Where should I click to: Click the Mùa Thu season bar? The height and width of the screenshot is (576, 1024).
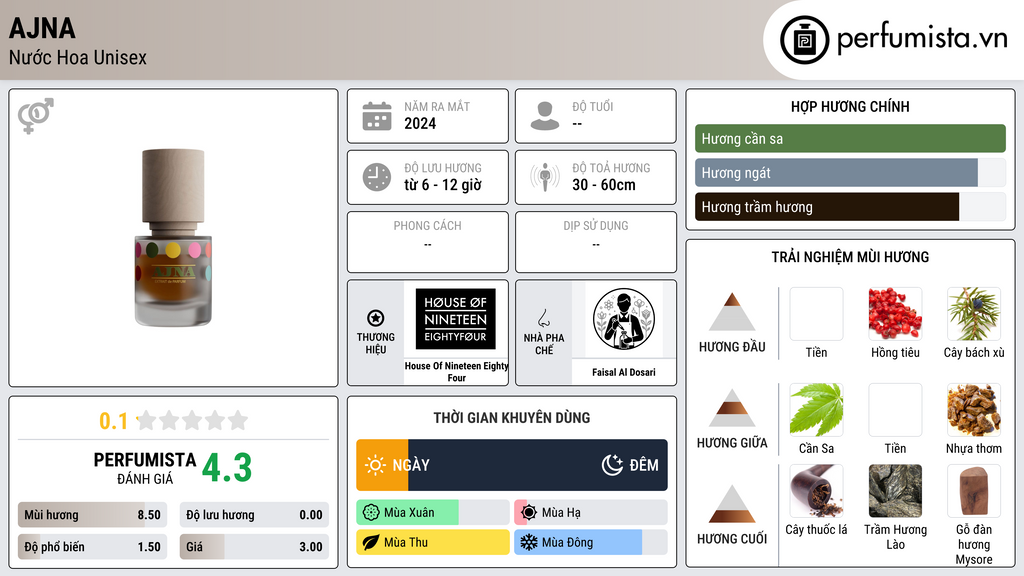point(433,542)
